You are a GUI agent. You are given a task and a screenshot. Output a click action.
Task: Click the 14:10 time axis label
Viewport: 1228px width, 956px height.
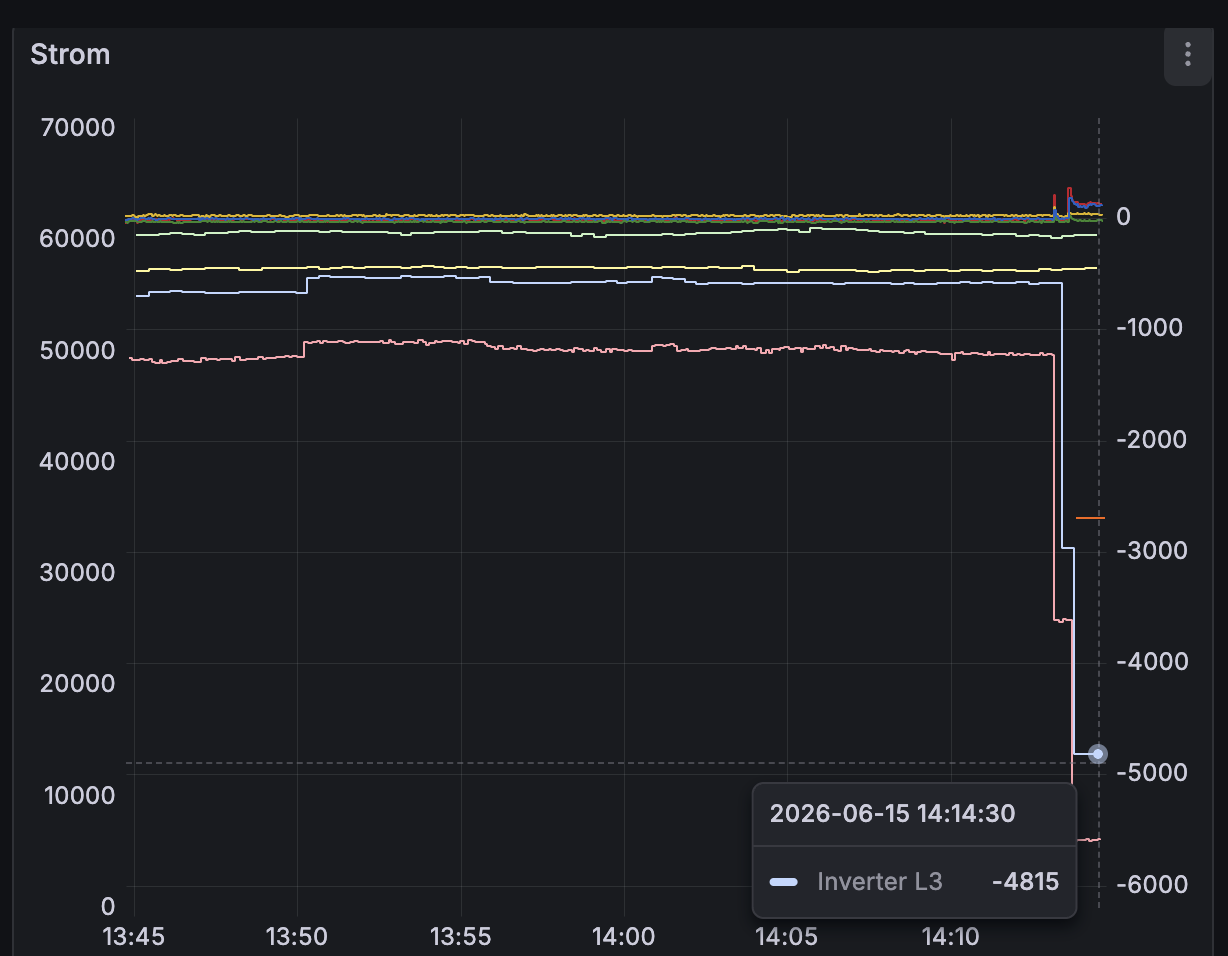click(x=950, y=937)
